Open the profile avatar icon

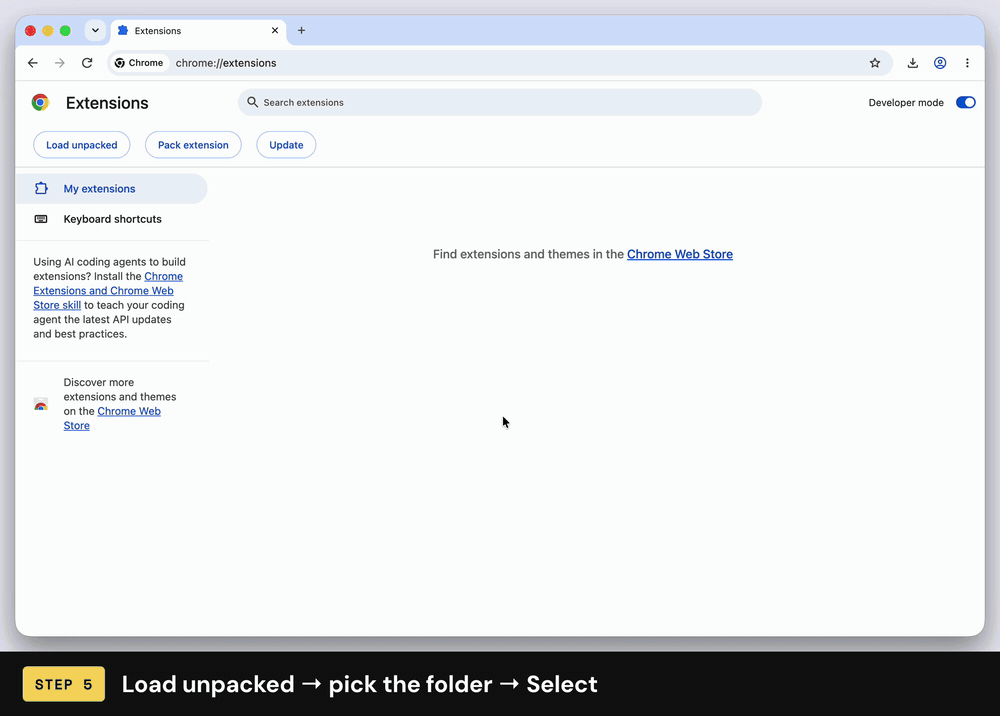point(940,63)
